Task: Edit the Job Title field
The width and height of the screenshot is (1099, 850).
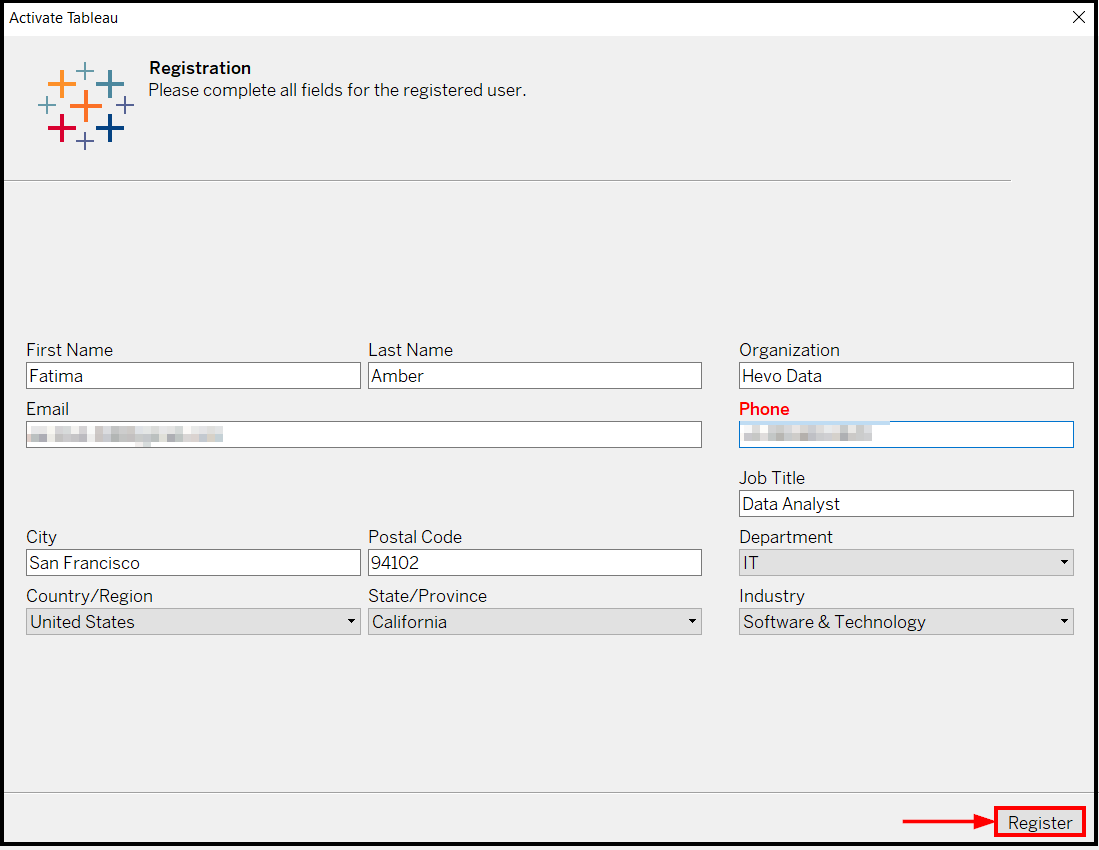Action: click(905, 504)
